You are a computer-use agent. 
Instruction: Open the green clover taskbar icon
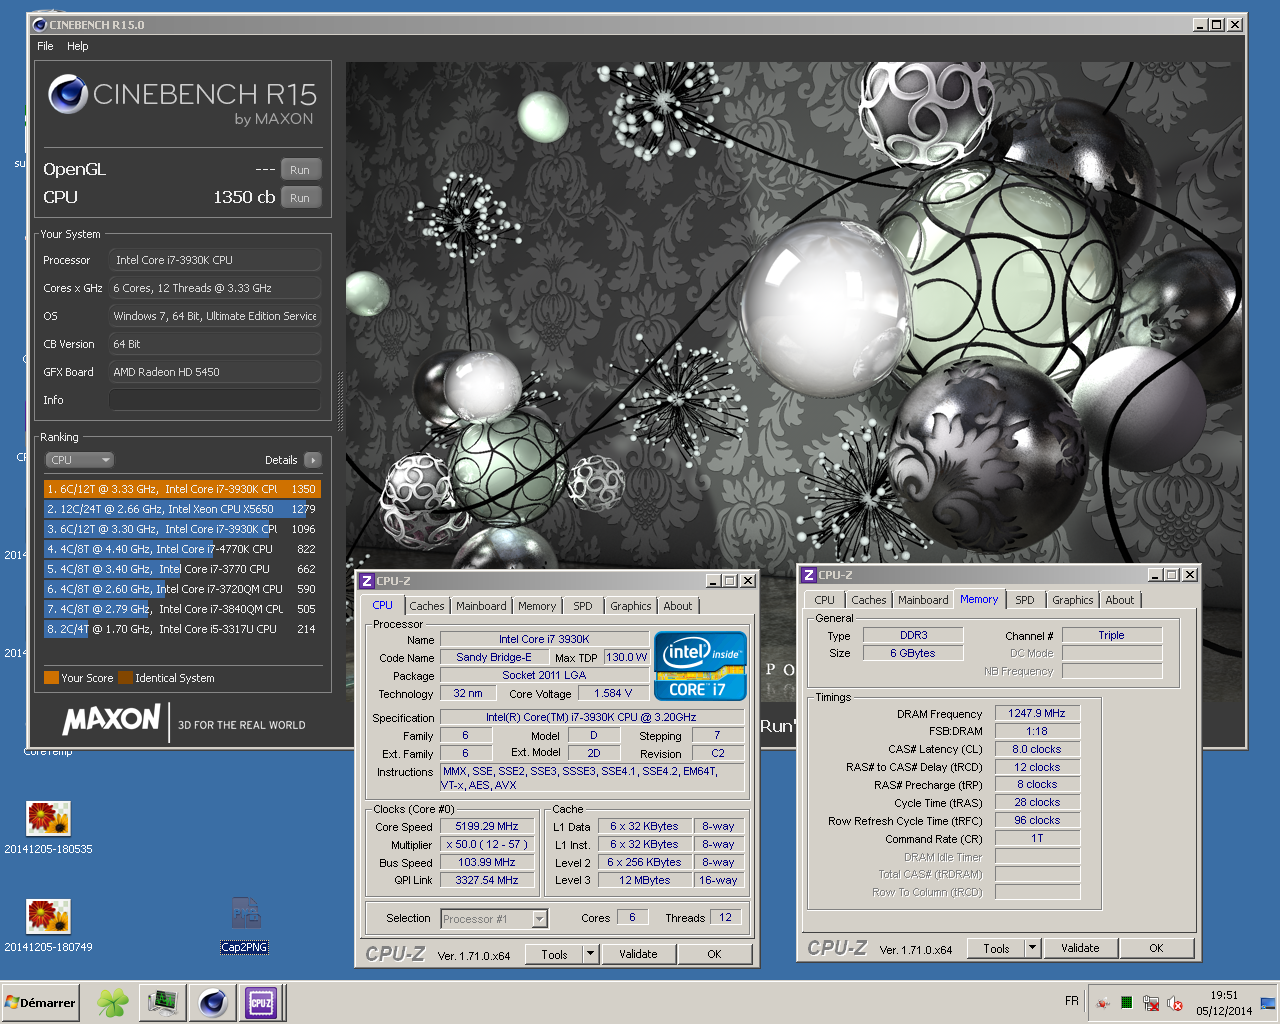point(112,1003)
